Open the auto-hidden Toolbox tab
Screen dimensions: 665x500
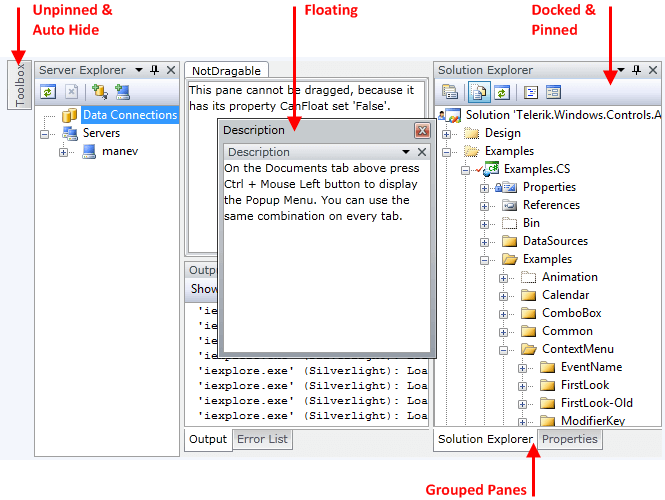20,85
